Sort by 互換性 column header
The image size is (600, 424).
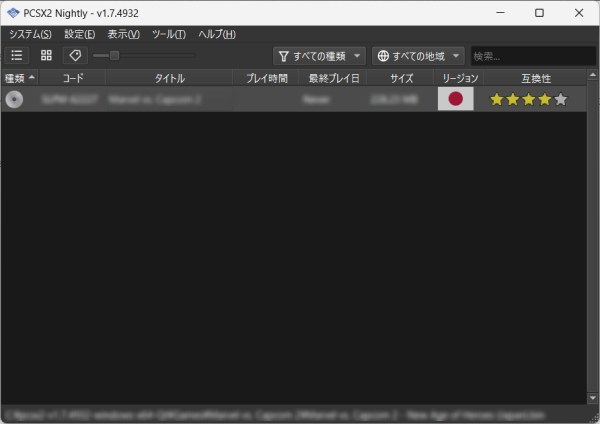click(x=535, y=78)
